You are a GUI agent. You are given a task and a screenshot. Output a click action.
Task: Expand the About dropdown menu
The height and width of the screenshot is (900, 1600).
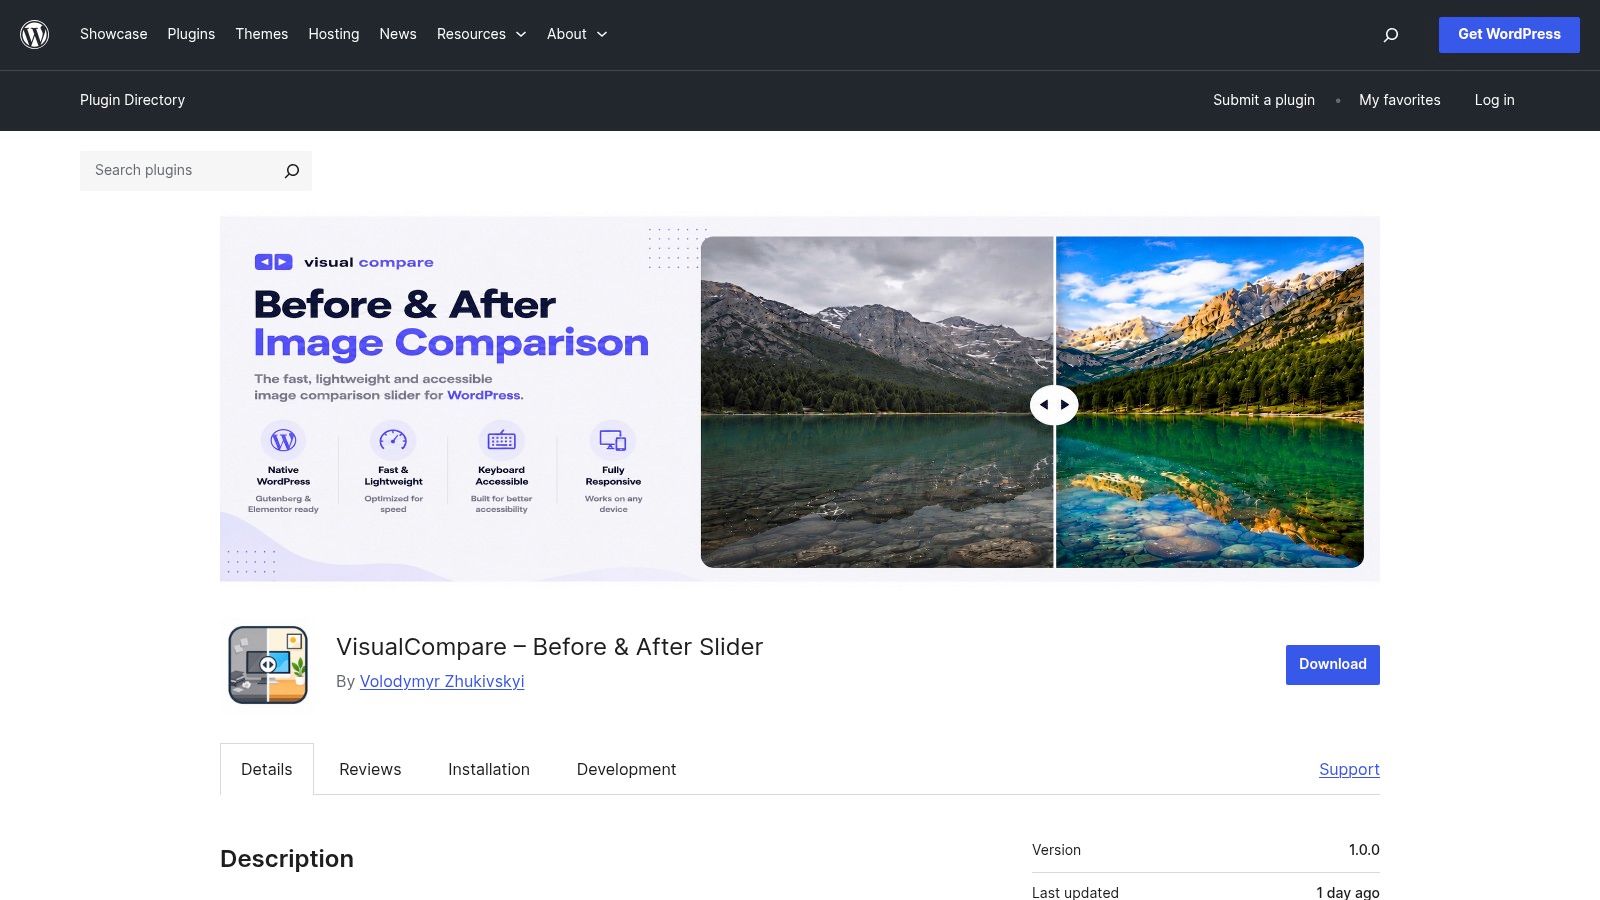577,34
